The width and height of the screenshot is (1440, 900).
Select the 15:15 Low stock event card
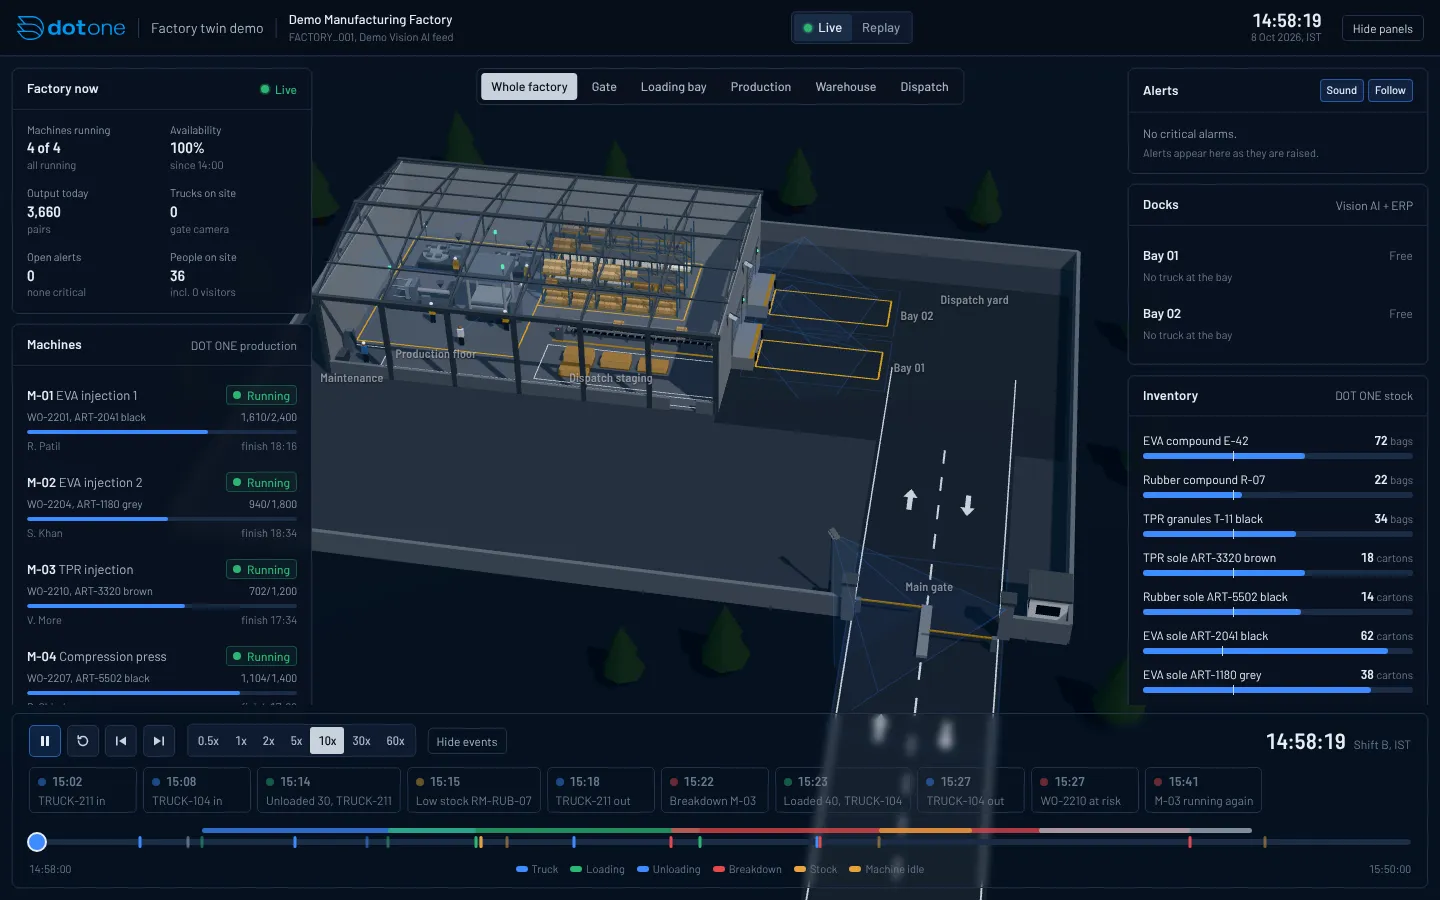coord(474,790)
